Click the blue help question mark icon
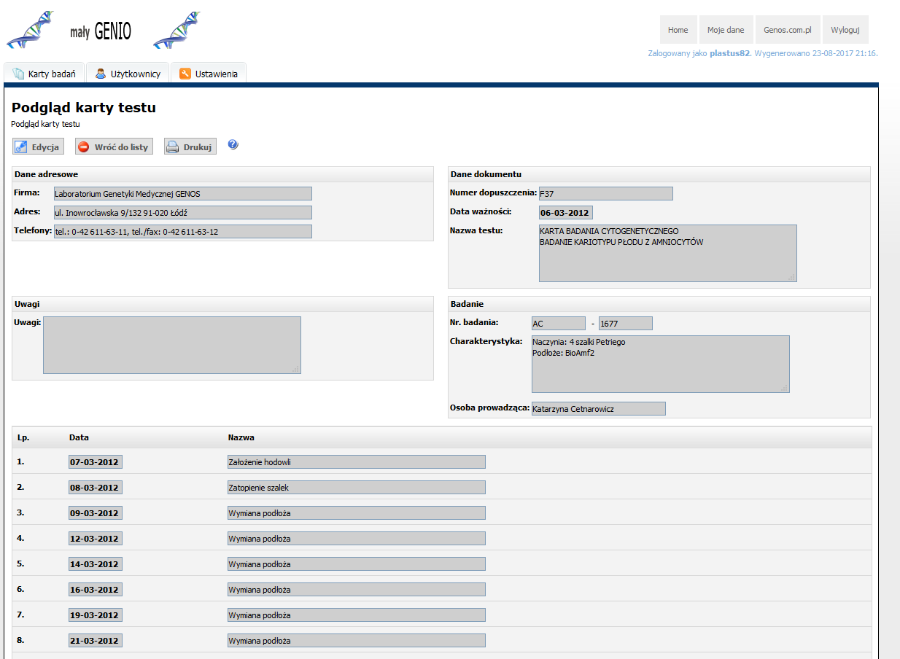Viewport: 900px width, 659px height. point(233,145)
